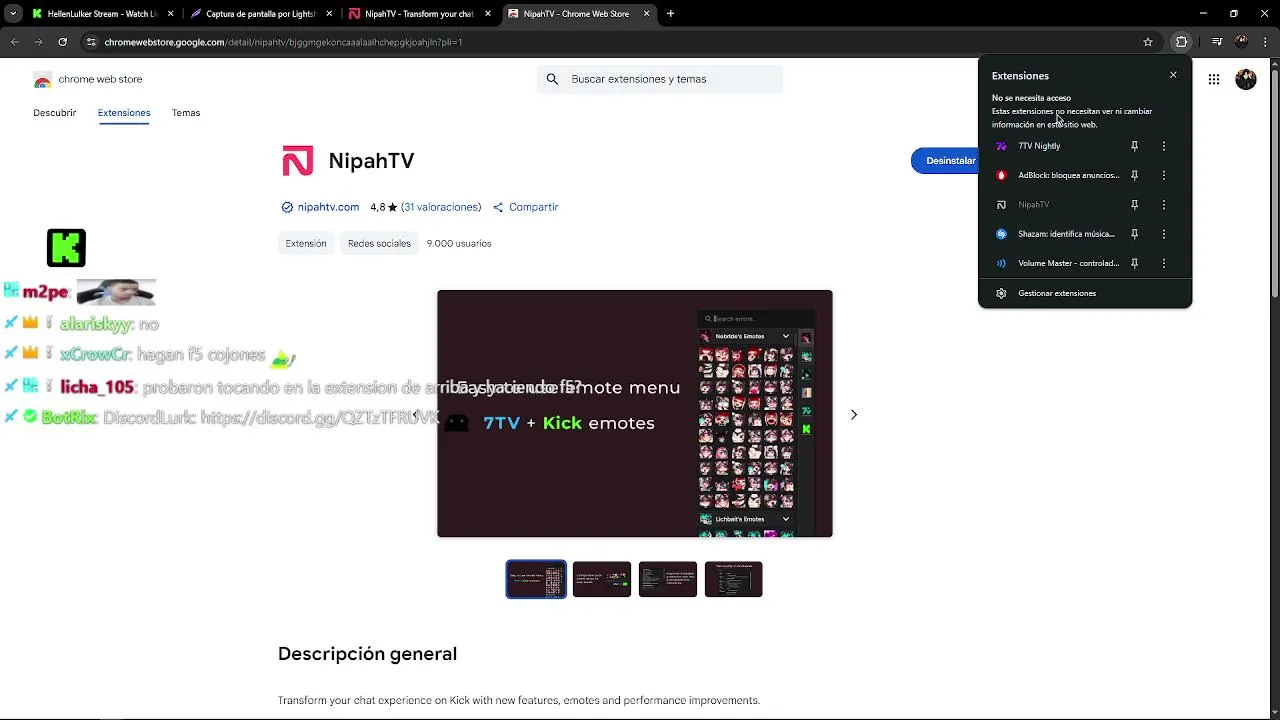
Task: Click the main promo screenshot image
Action: (635, 414)
